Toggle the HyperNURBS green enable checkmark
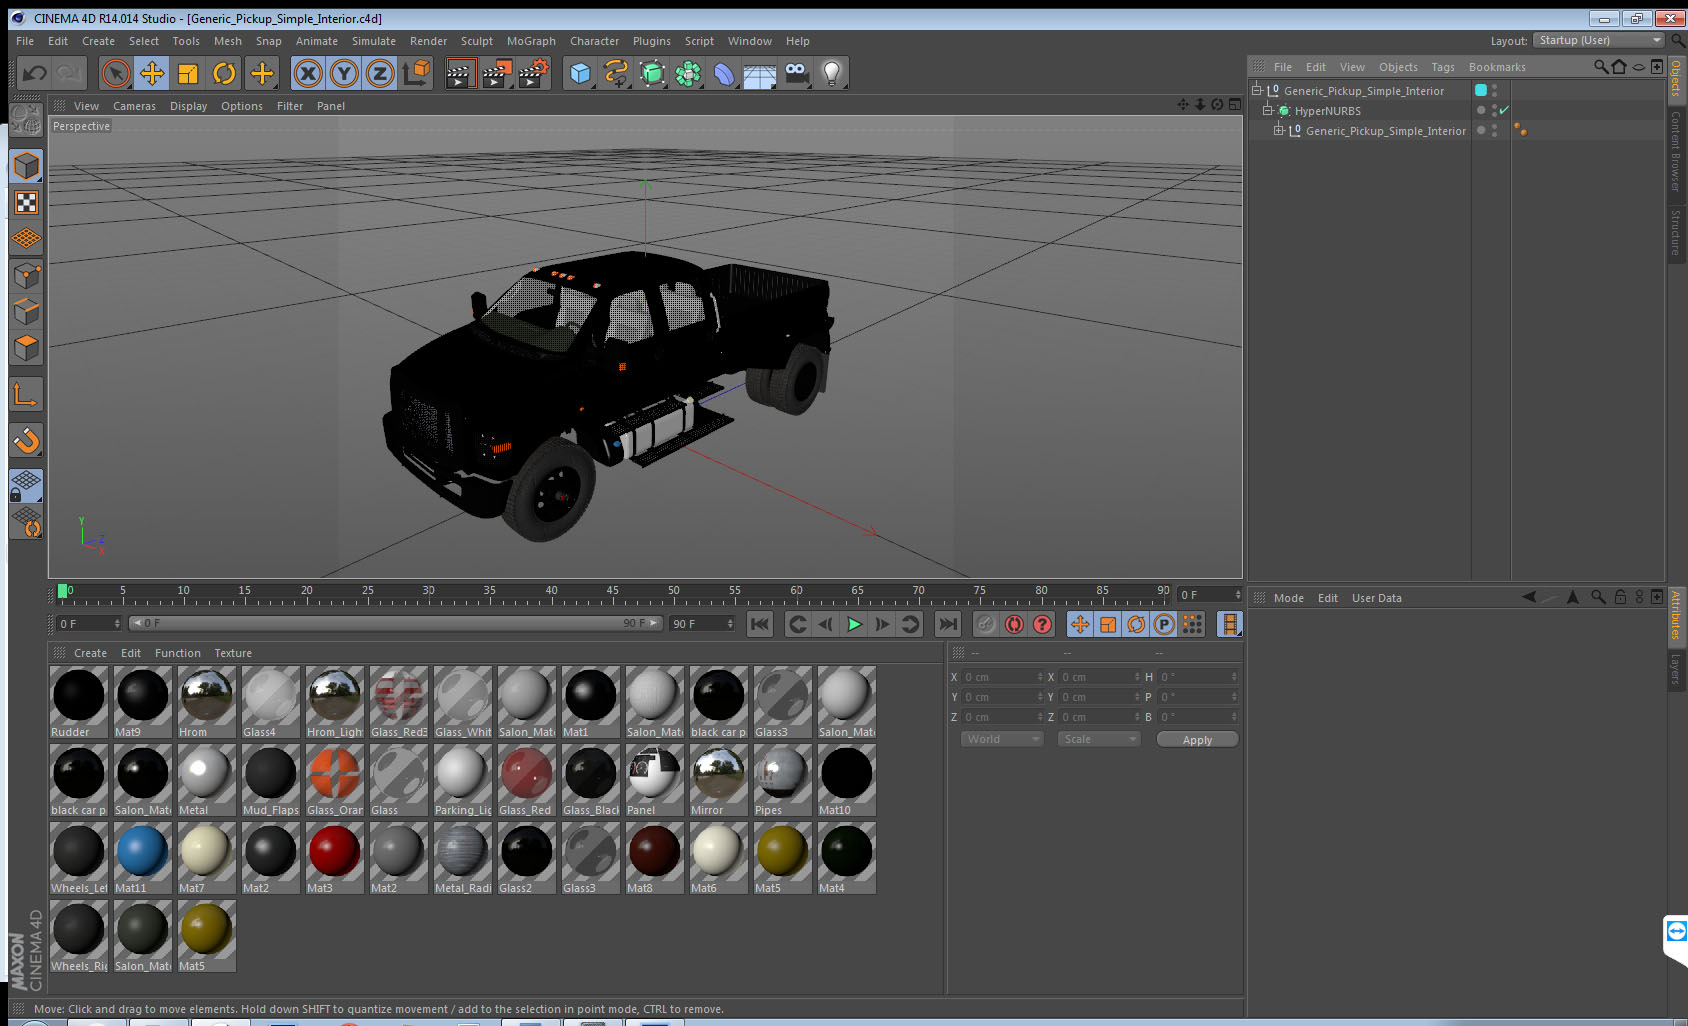This screenshot has width=1688, height=1026. 1504,110
